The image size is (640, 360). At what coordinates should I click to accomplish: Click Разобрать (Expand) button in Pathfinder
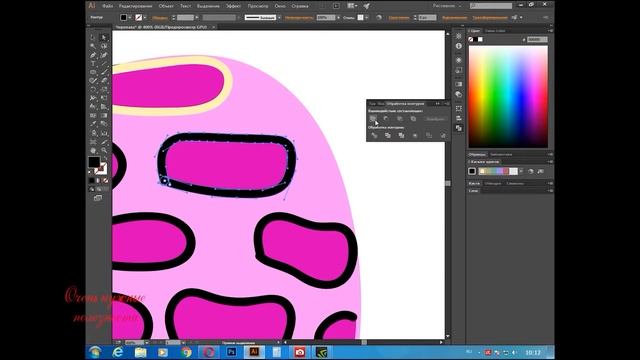(435, 119)
